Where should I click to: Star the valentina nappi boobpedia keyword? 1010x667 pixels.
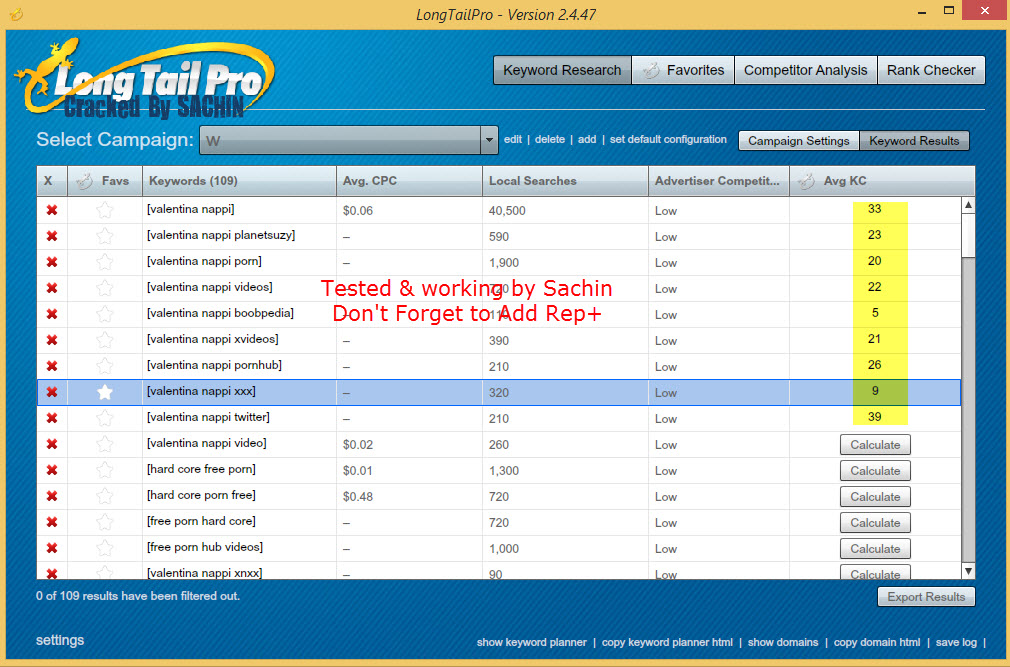(x=105, y=314)
